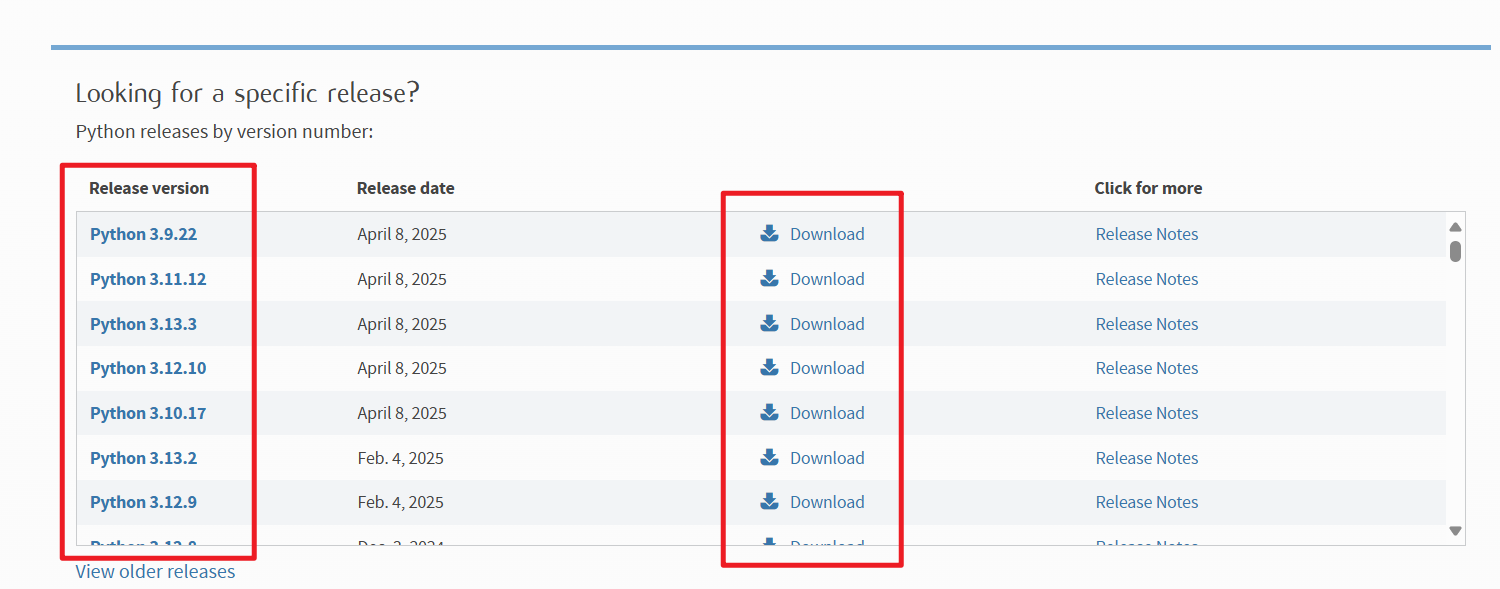This screenshot has height=589, width=1500.
Task: Click download icon for Python 3.13.2
Action: (769, 457)
